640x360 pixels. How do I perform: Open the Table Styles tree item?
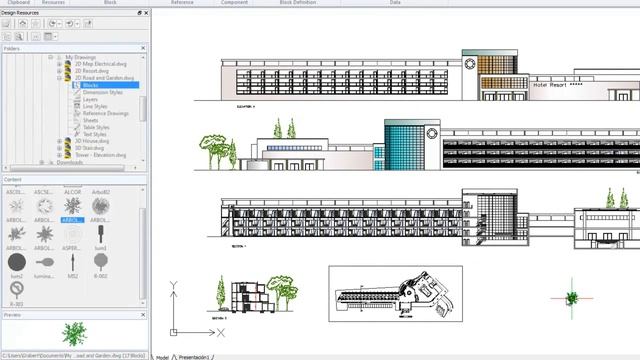coord(96,127)
